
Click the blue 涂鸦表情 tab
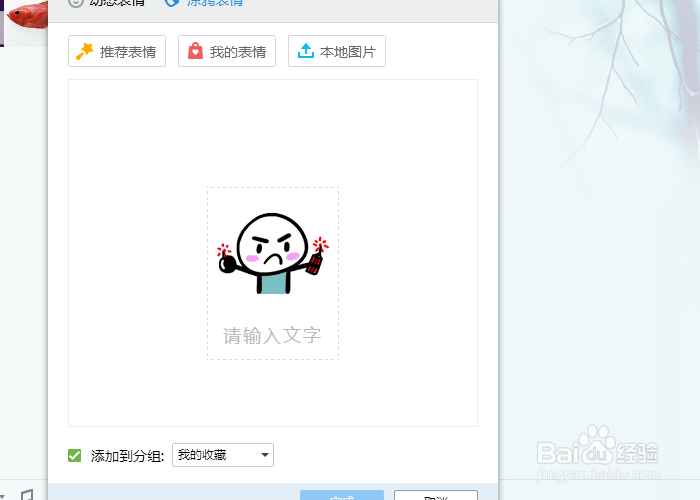pos(204,3)
